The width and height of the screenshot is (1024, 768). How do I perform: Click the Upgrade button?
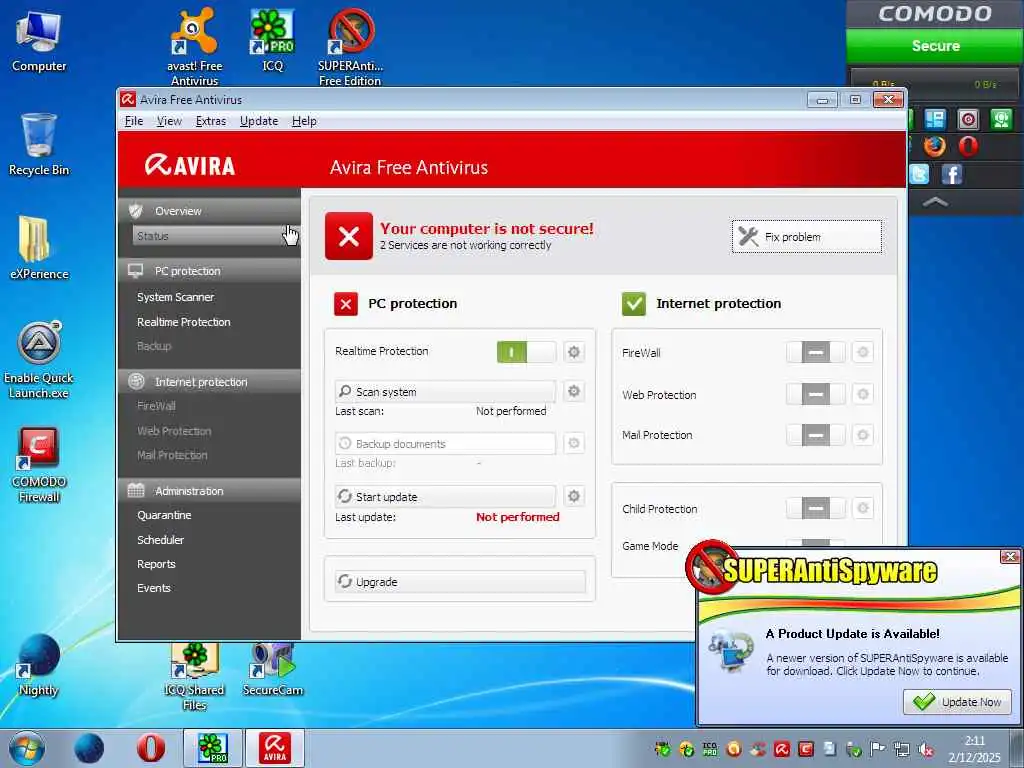click(x=460, y=581)
